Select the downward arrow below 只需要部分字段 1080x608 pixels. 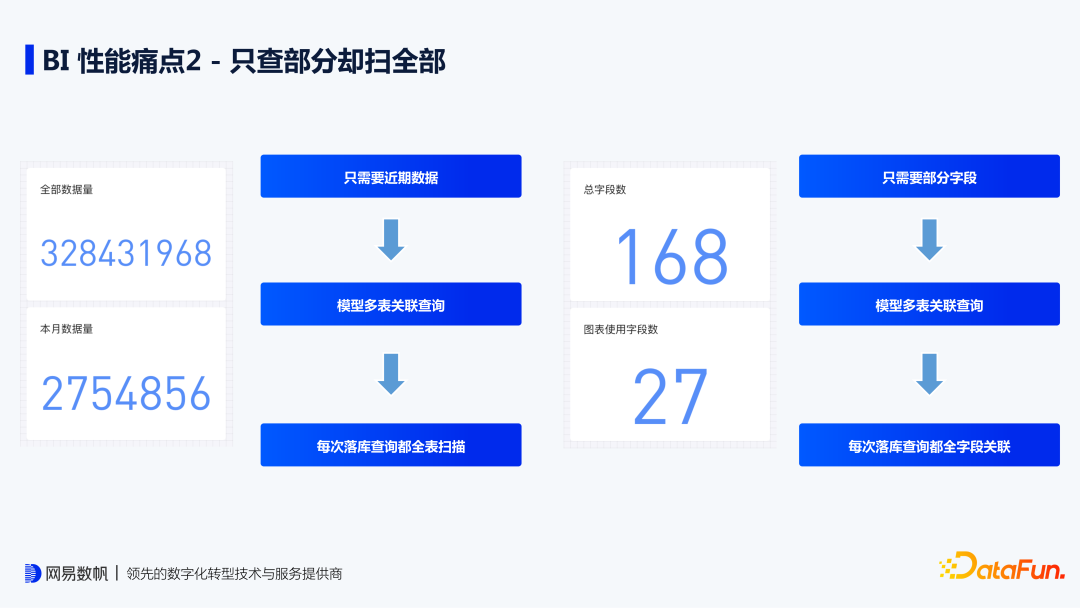coord(929,238)
